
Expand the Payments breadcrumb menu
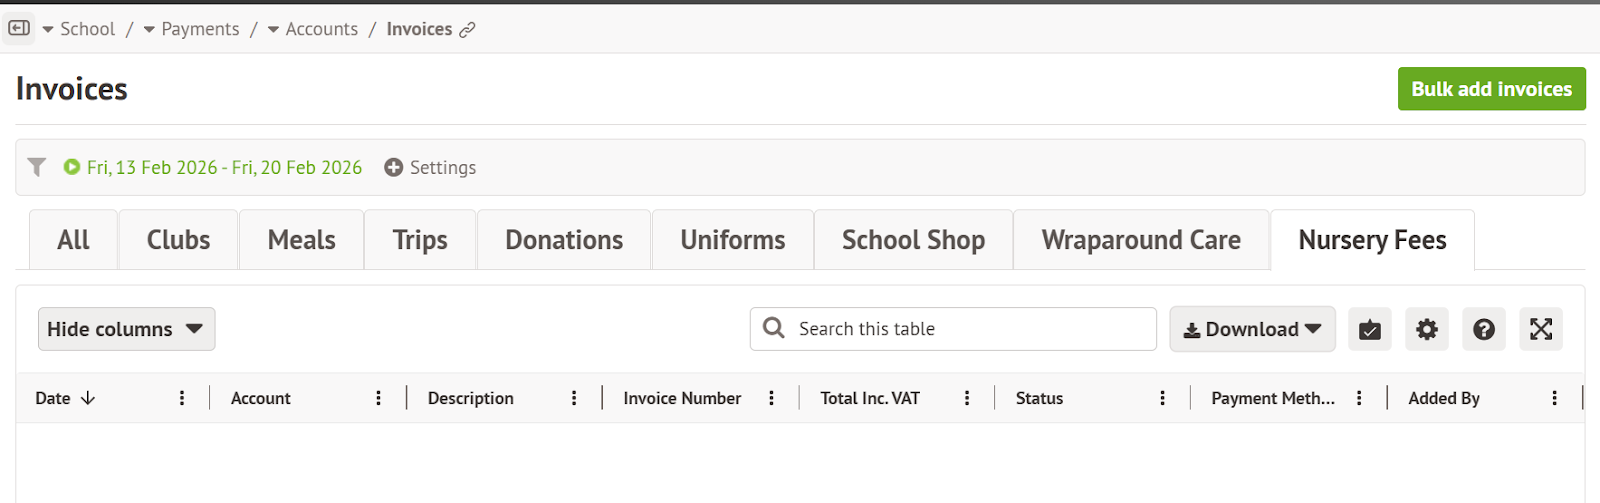(149, 30)
